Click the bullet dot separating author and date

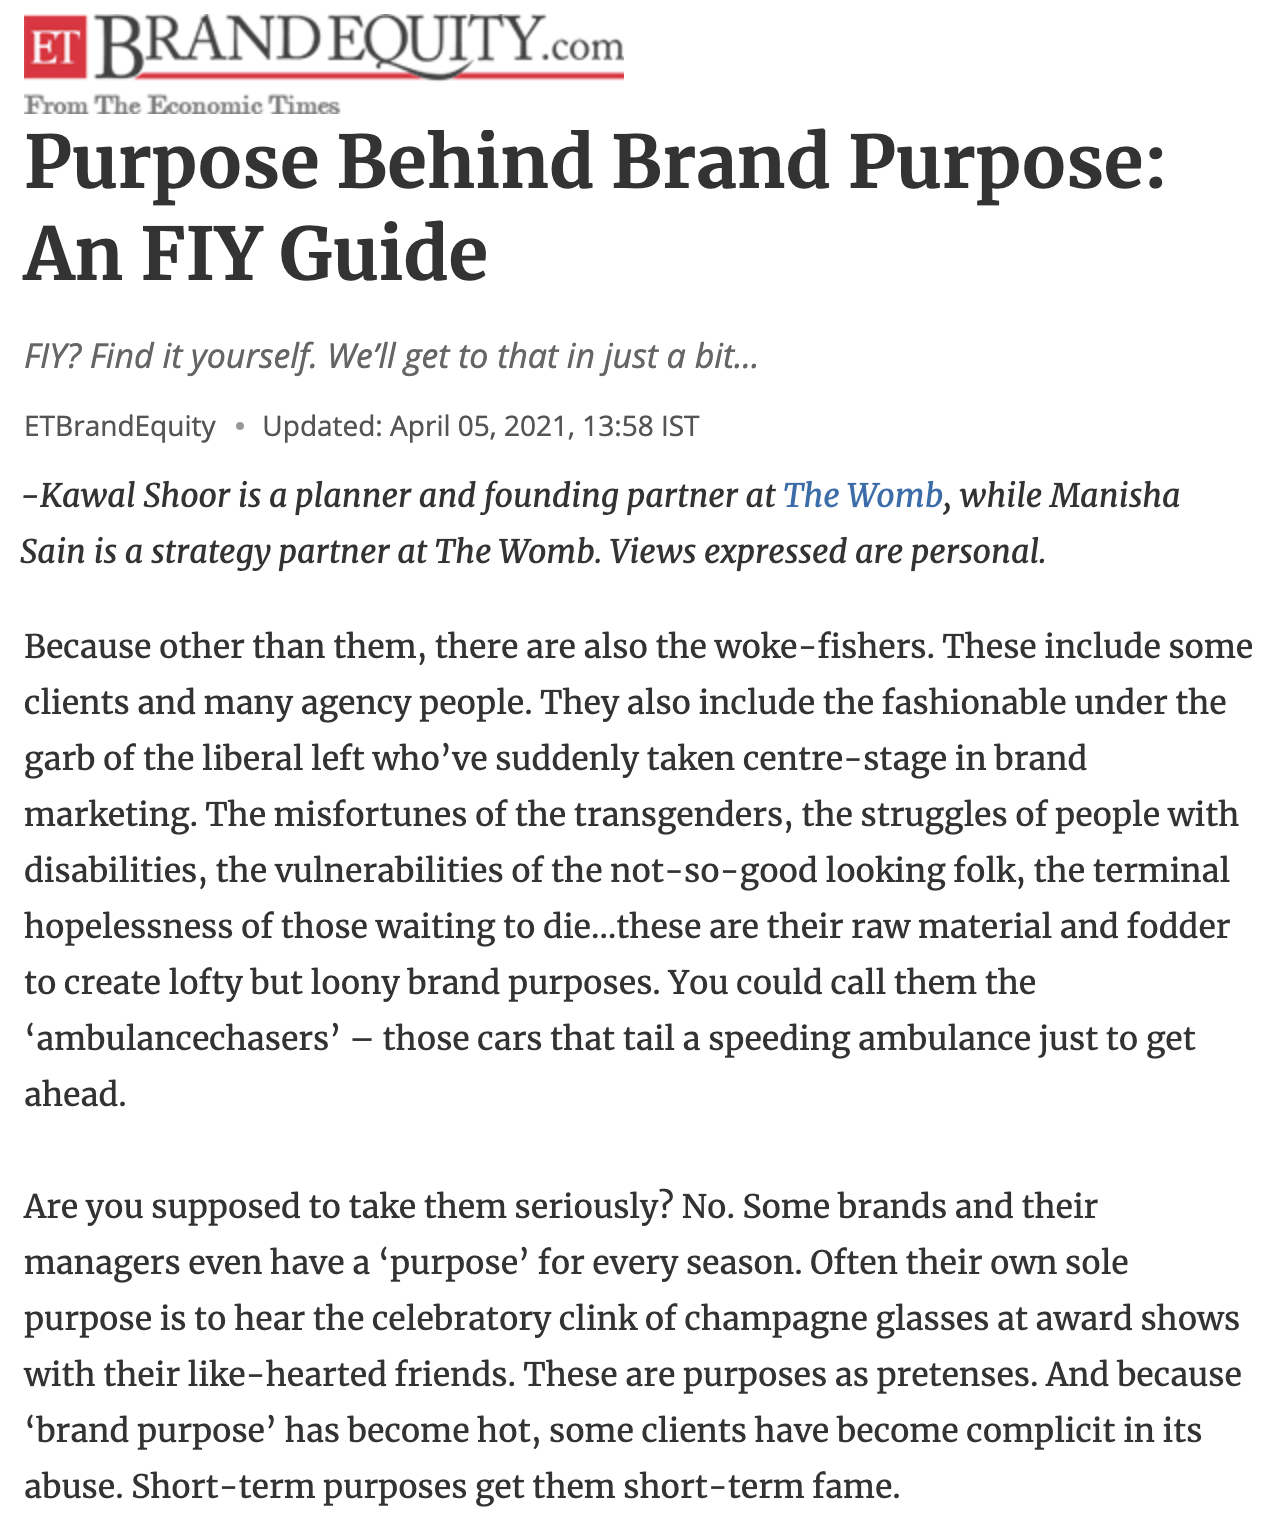(239, 427)
